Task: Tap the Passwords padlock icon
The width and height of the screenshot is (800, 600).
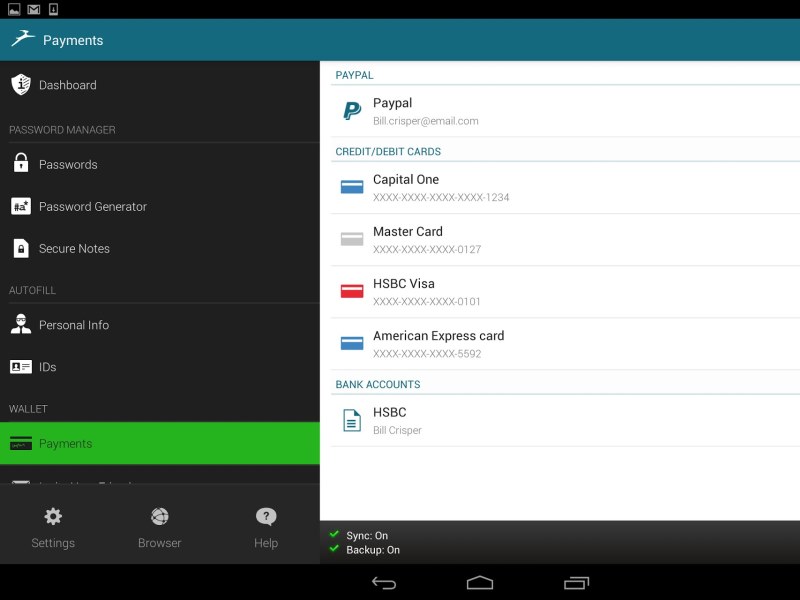Action: (21, 163)
